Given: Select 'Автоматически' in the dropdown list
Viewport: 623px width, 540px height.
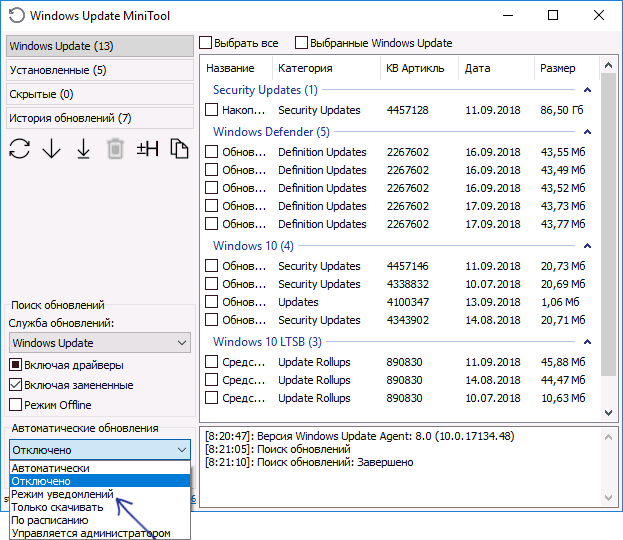Looking at the screenshot, I should pos(100,468).
